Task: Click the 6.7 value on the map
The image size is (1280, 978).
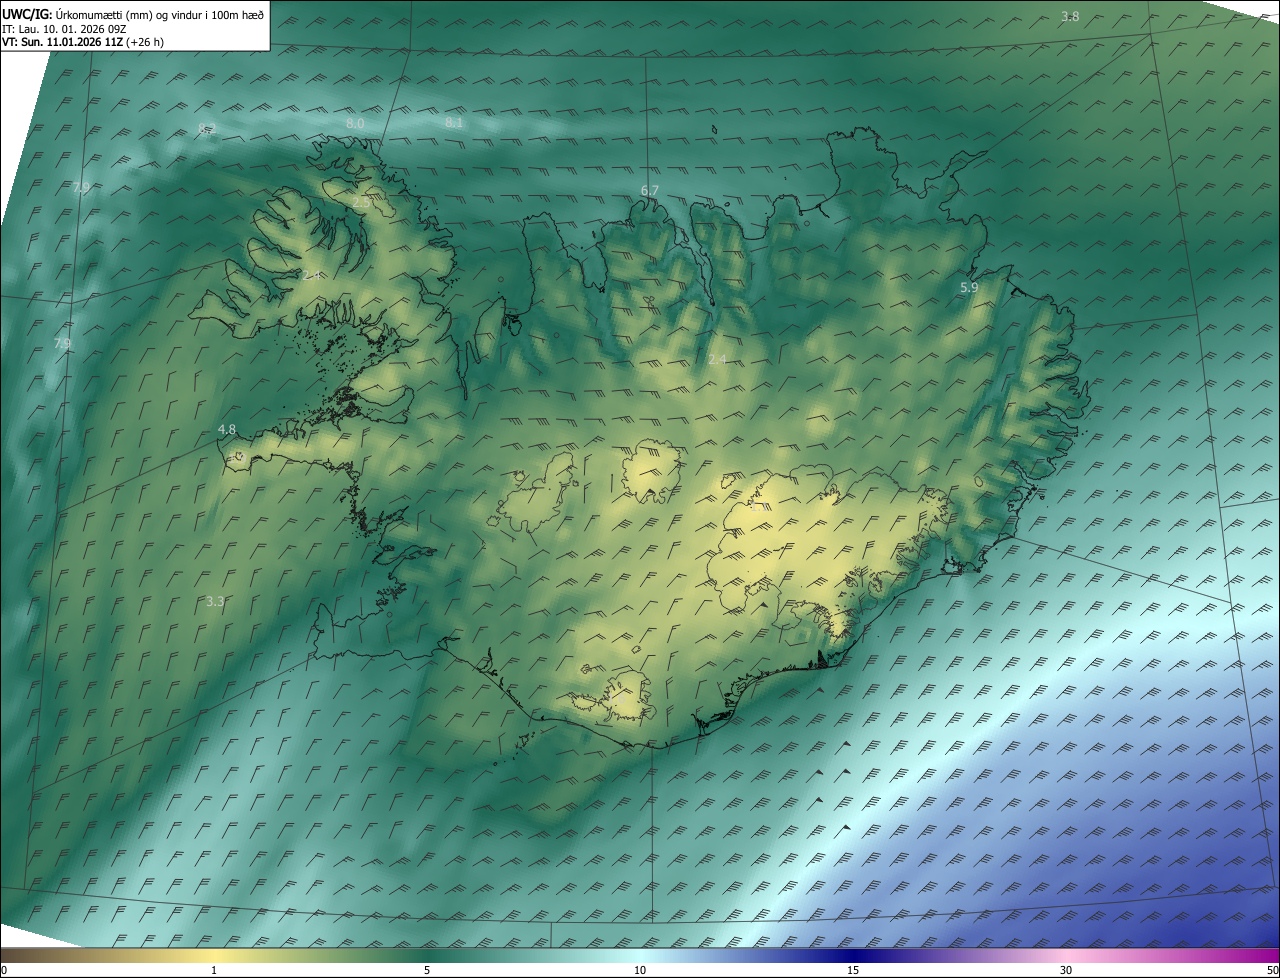Action: 650,190
